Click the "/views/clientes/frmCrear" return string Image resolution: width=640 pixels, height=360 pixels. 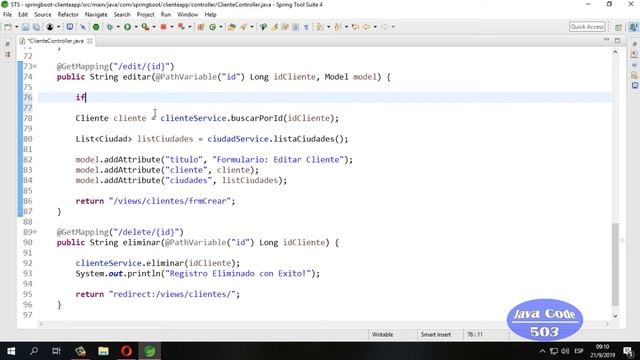coord(169,201)
